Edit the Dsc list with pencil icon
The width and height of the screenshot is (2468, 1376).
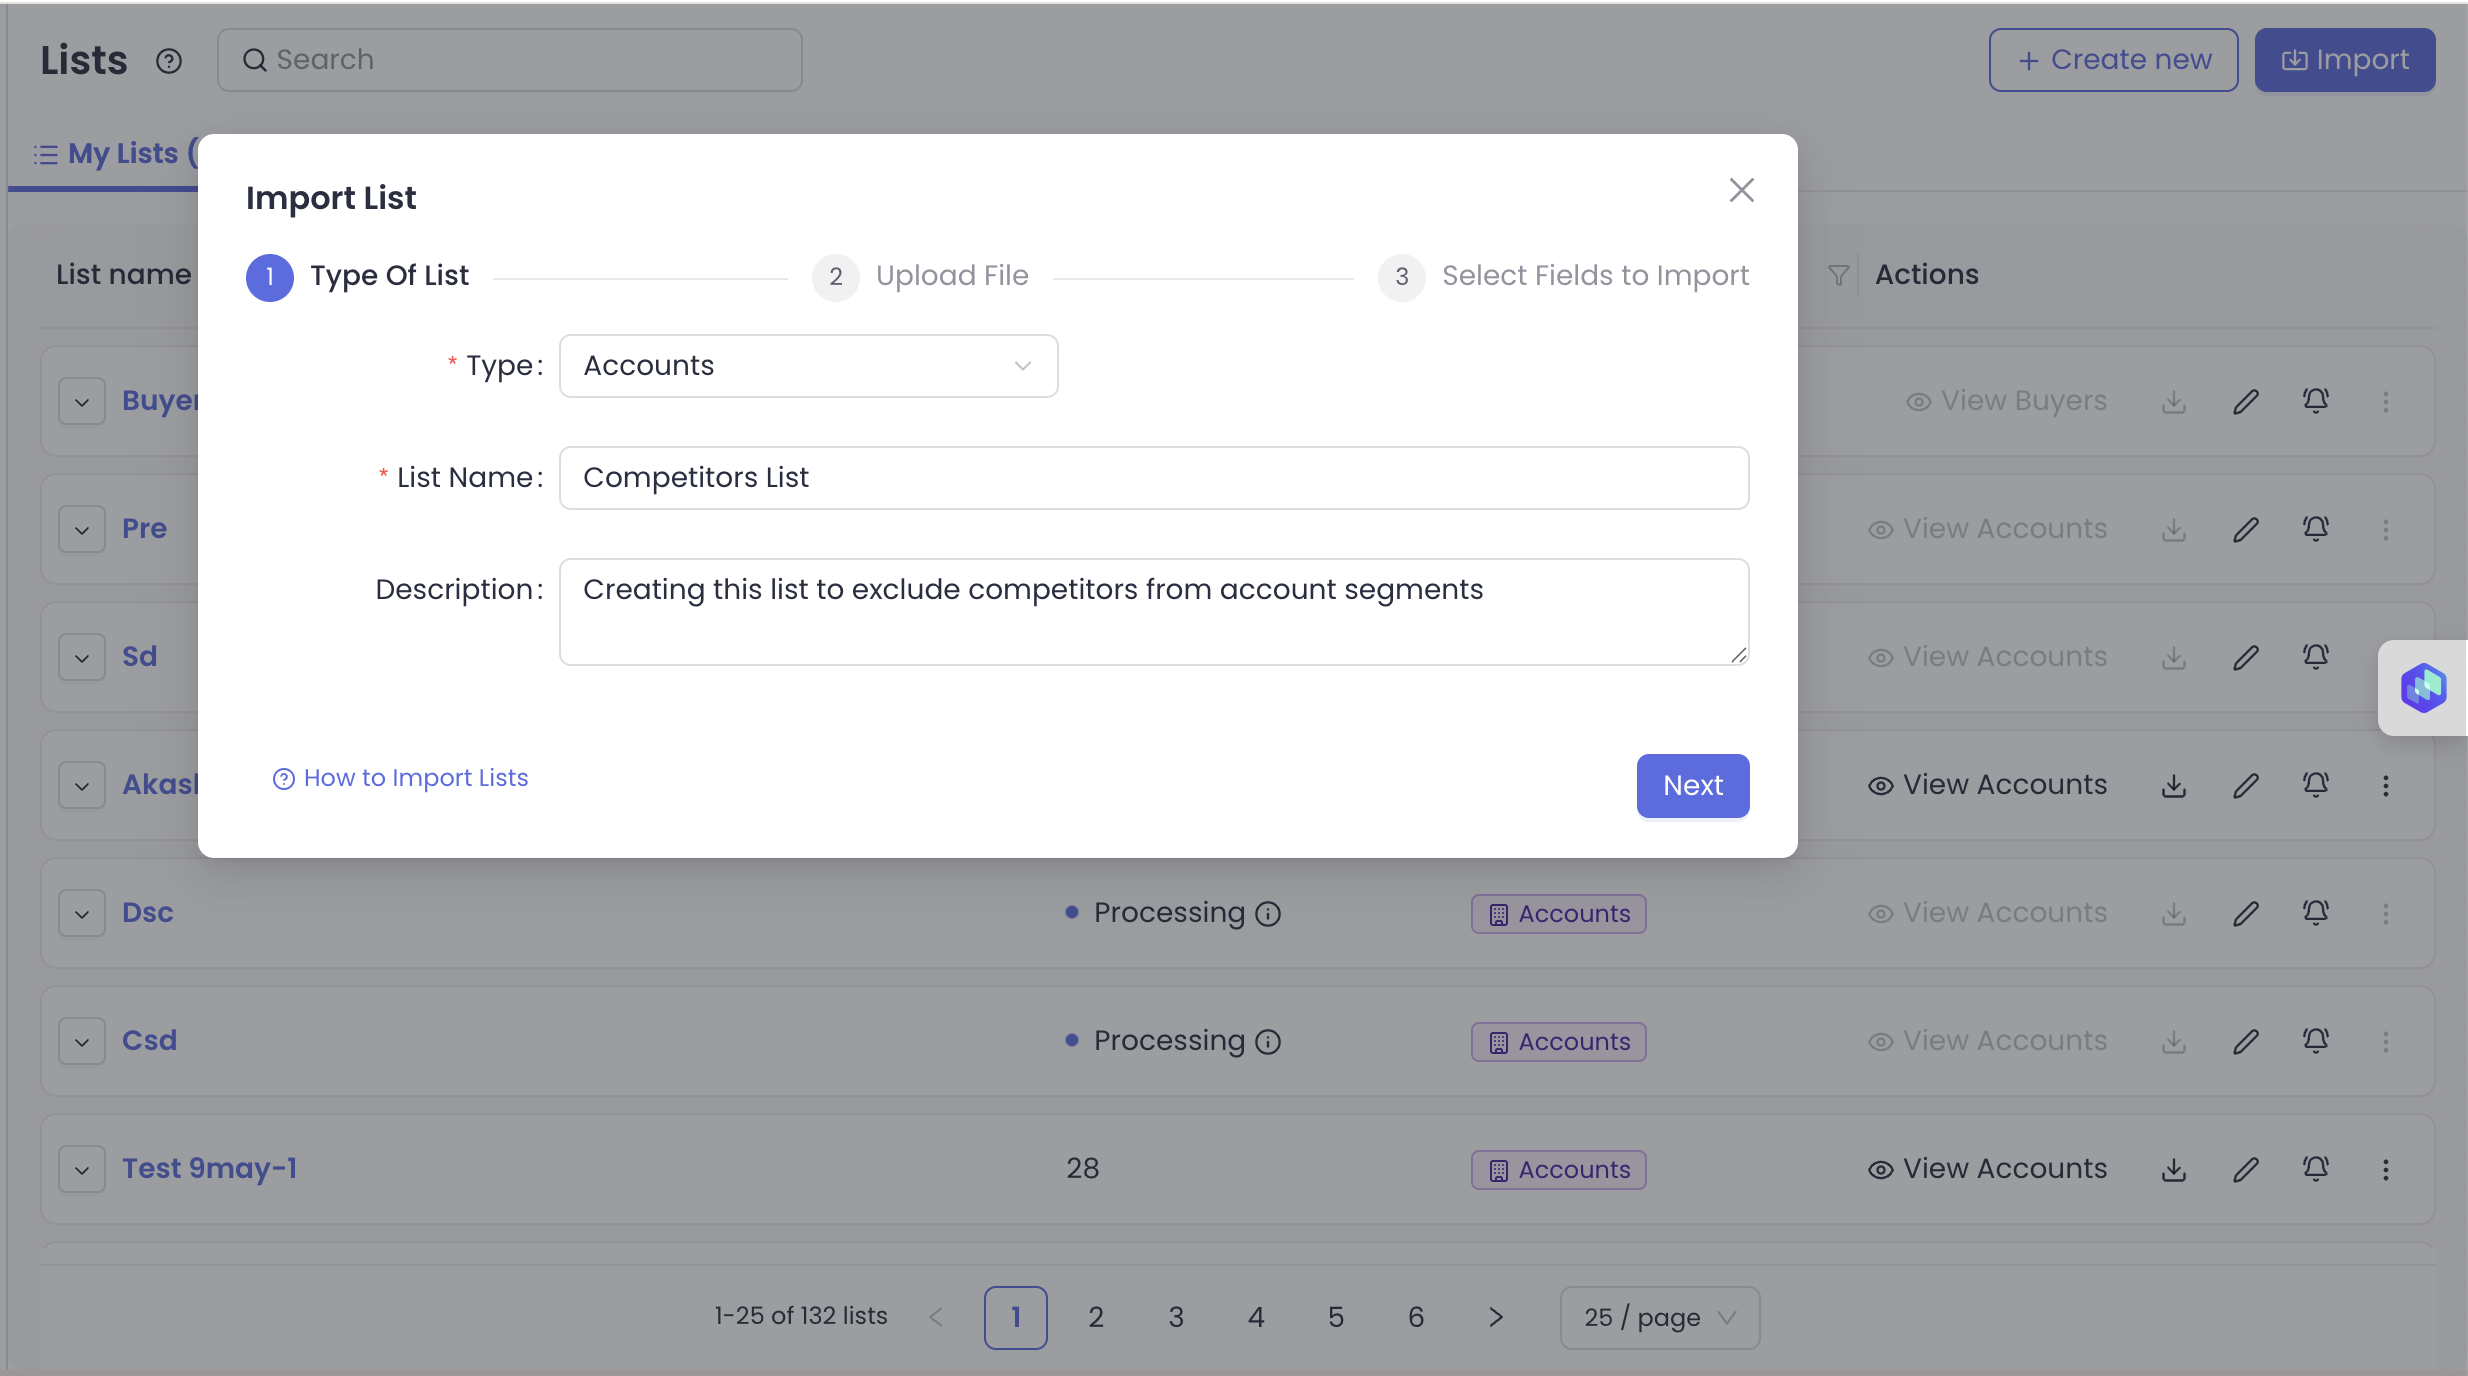point(2246,913)
